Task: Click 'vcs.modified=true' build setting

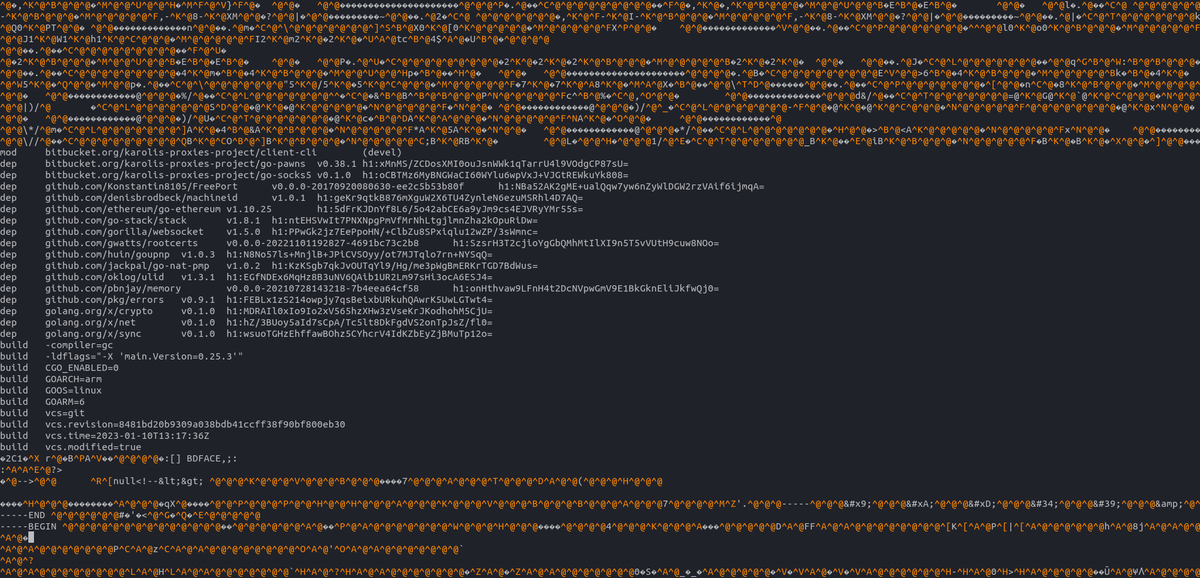Action: pos(95,446)
